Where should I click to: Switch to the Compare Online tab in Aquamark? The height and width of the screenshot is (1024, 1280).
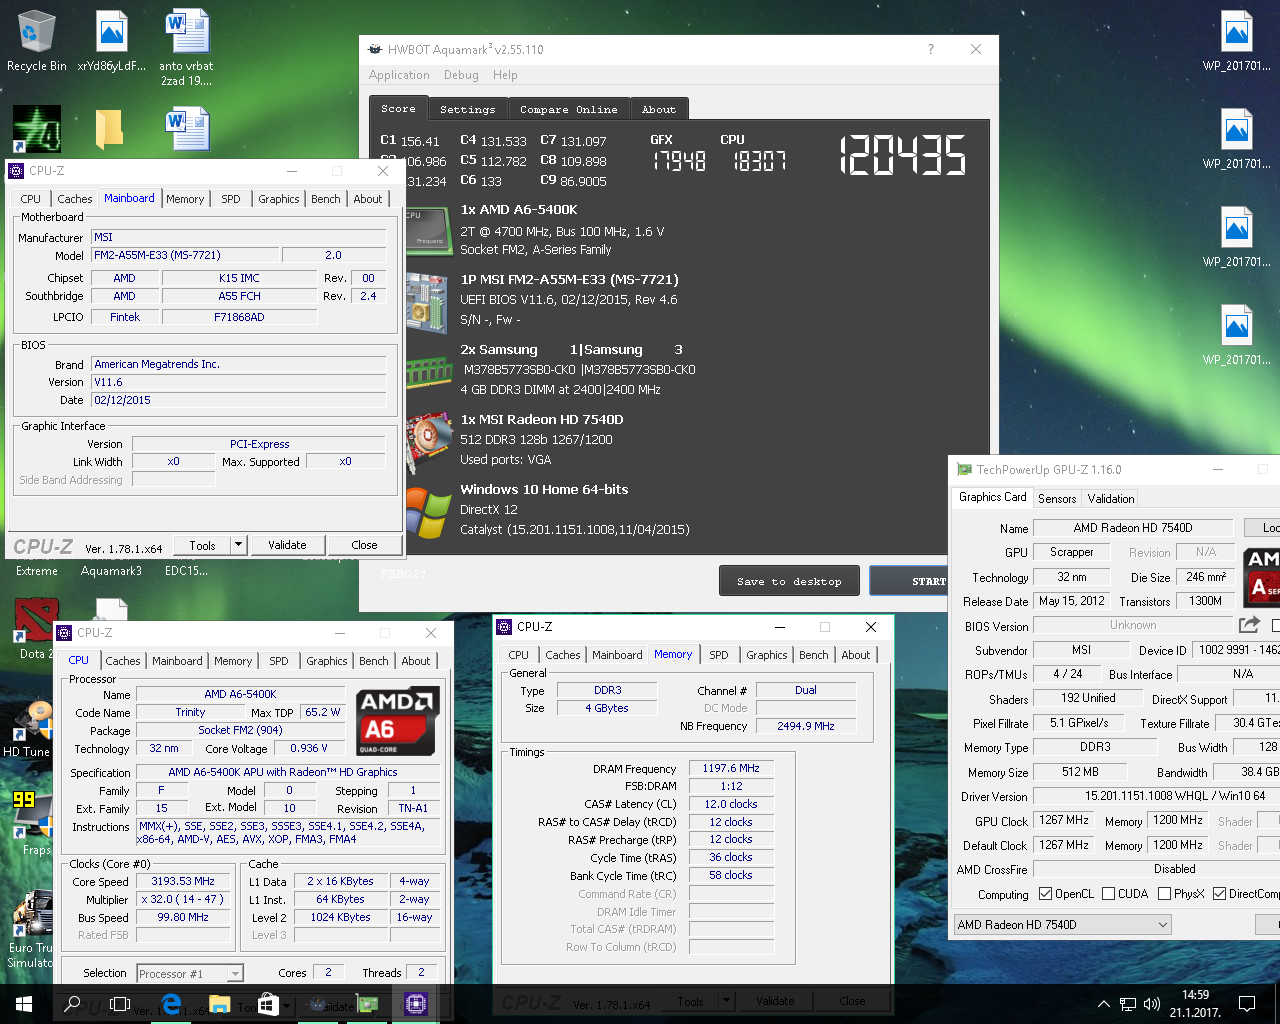tap(569, 109)
